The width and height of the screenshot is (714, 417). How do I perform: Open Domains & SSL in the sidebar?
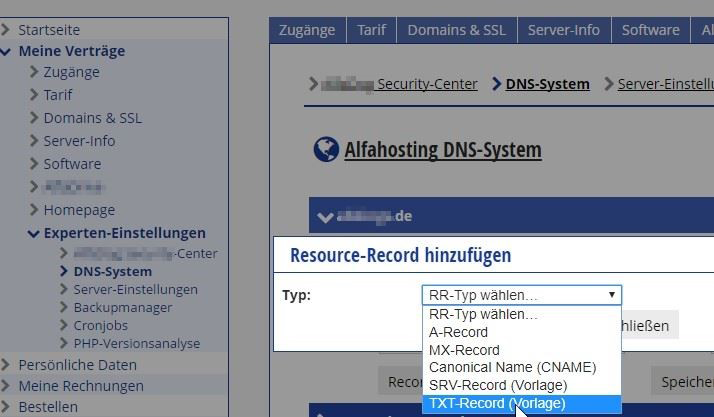(x=92, y=118)
